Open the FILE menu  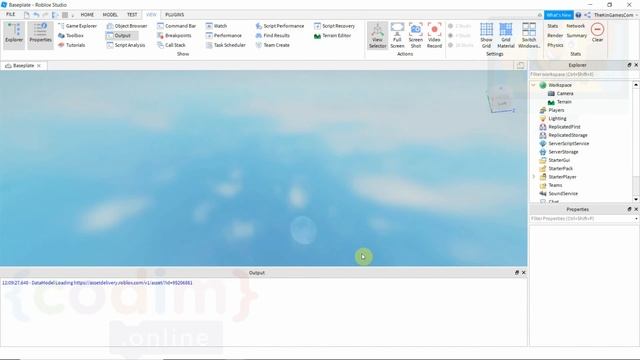11,14
